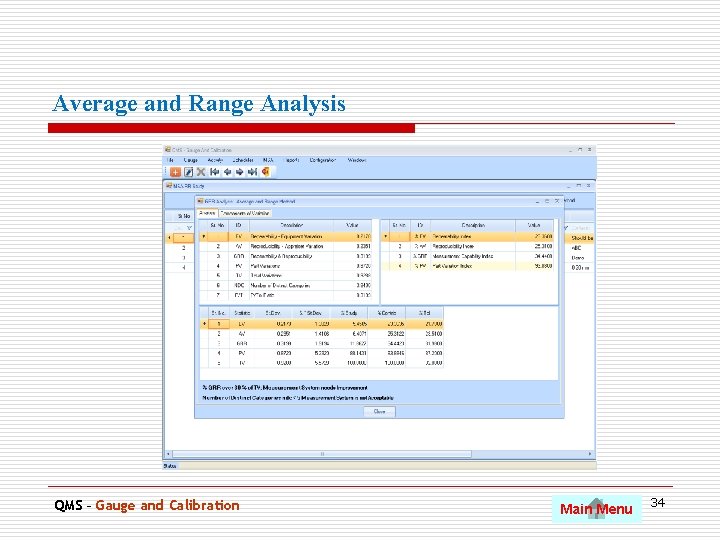Select Reproducibility - Appraiser Variation row

coord(285,247)
